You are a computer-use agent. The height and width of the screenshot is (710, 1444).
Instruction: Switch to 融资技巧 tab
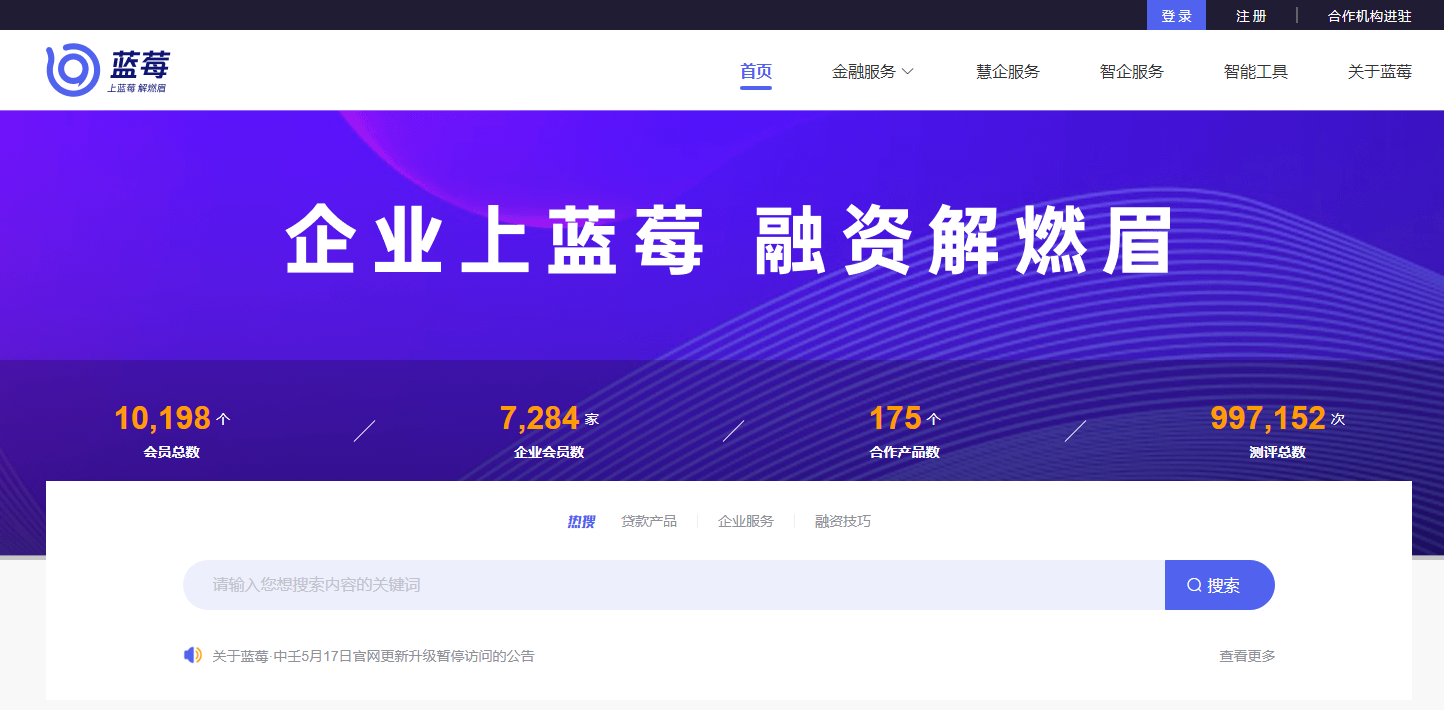[x=843, y=521]
